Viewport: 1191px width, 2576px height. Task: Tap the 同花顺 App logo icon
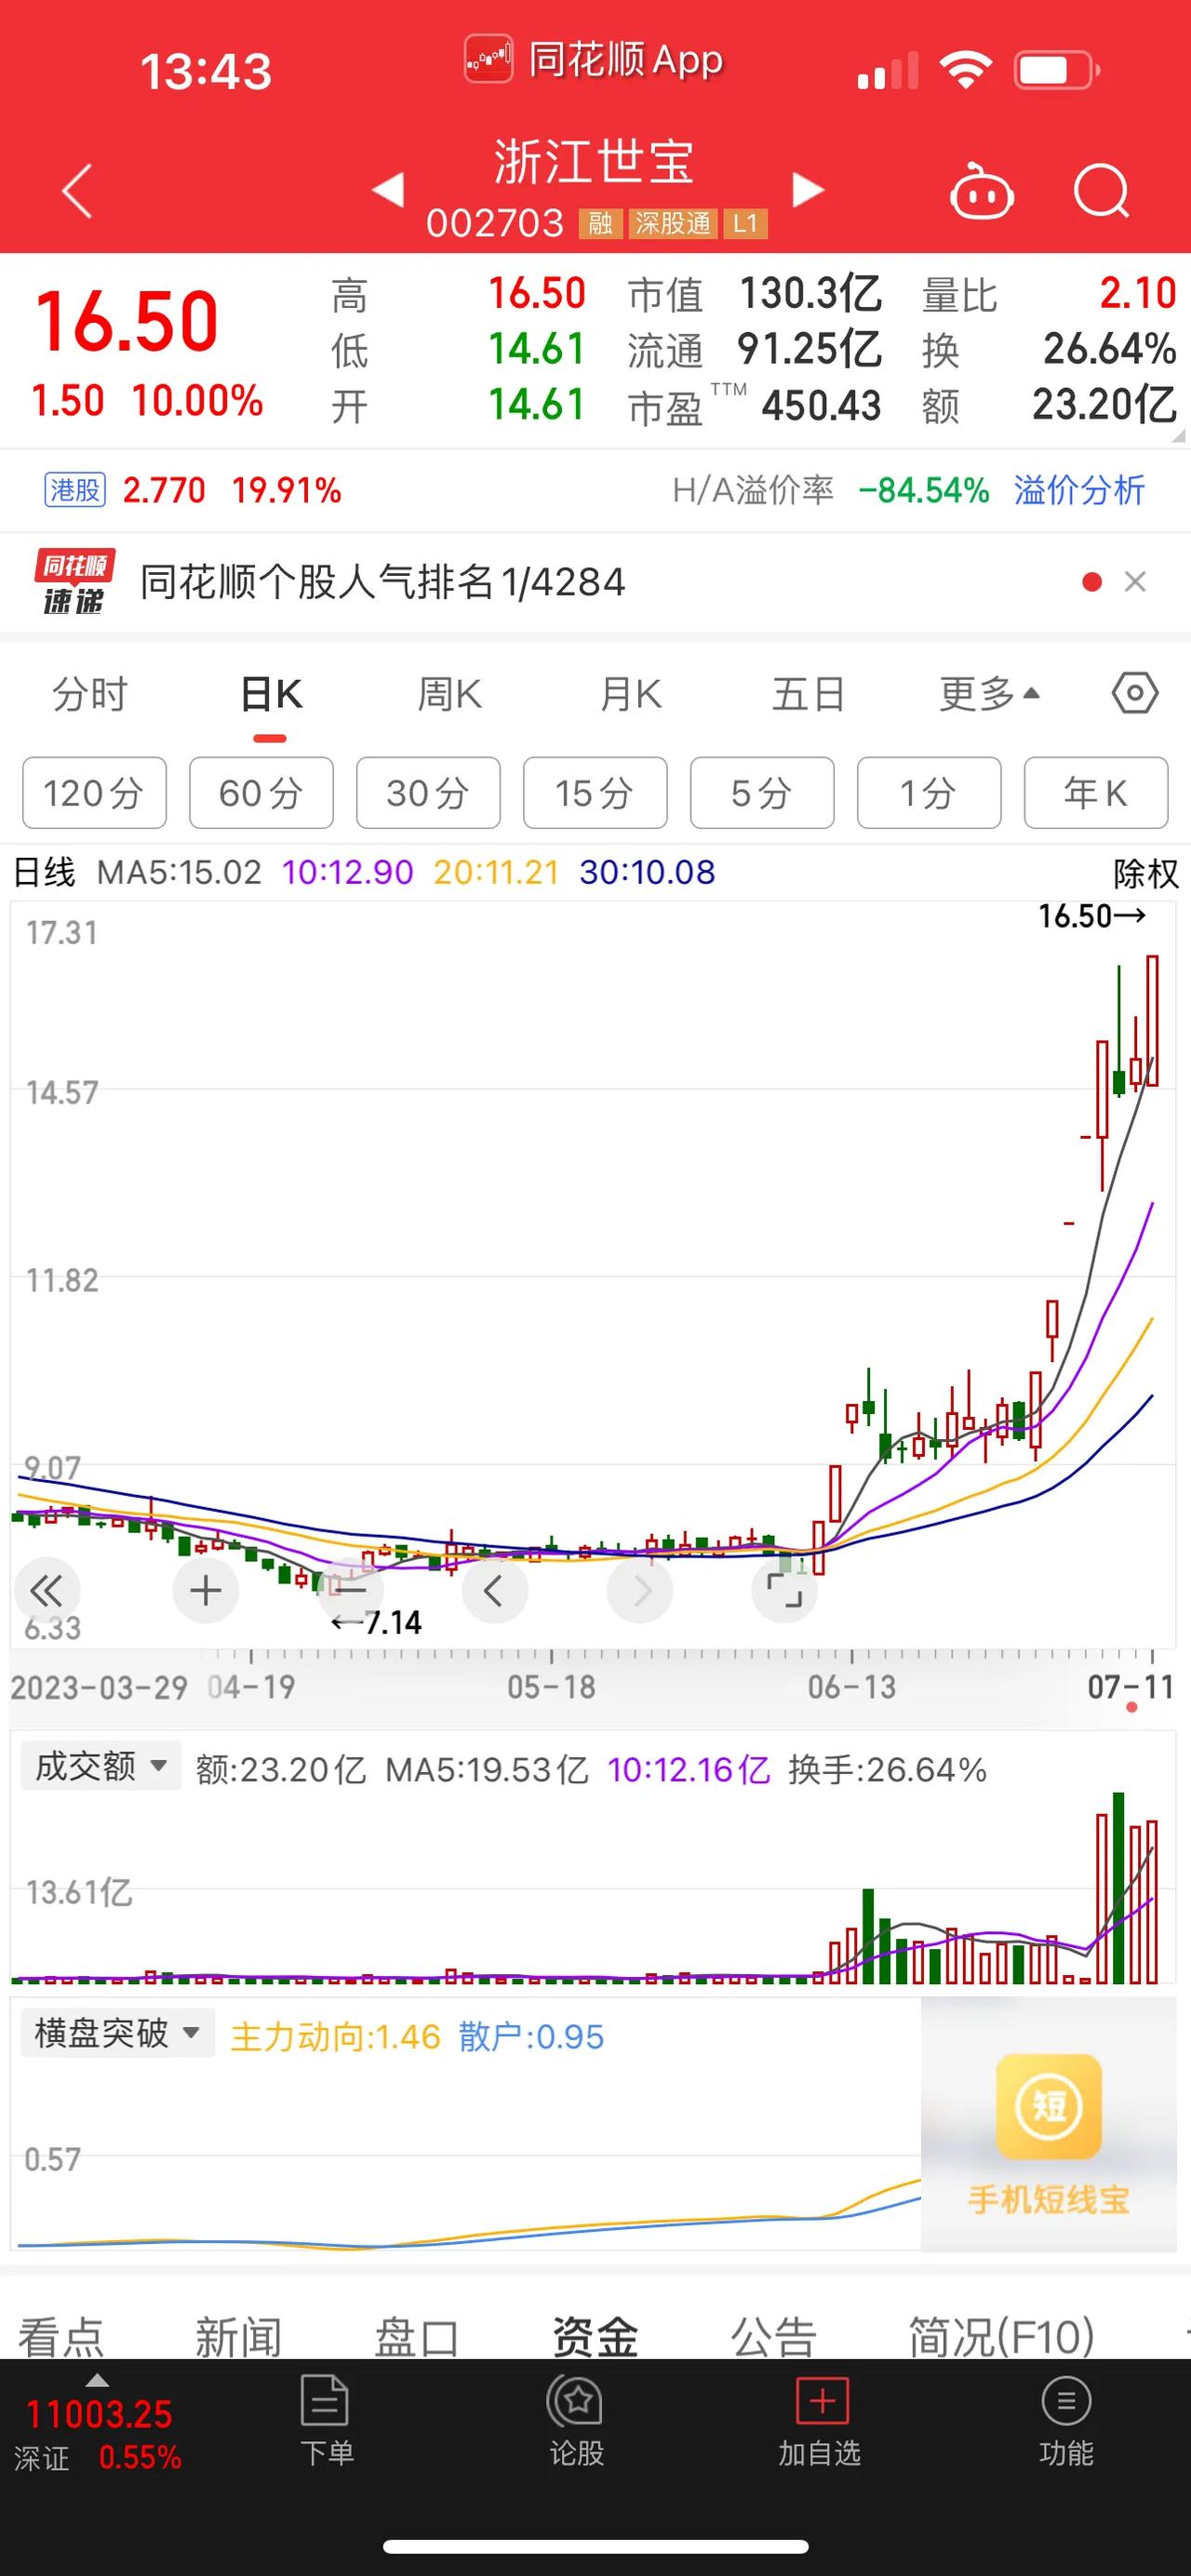tap(488, 59)
